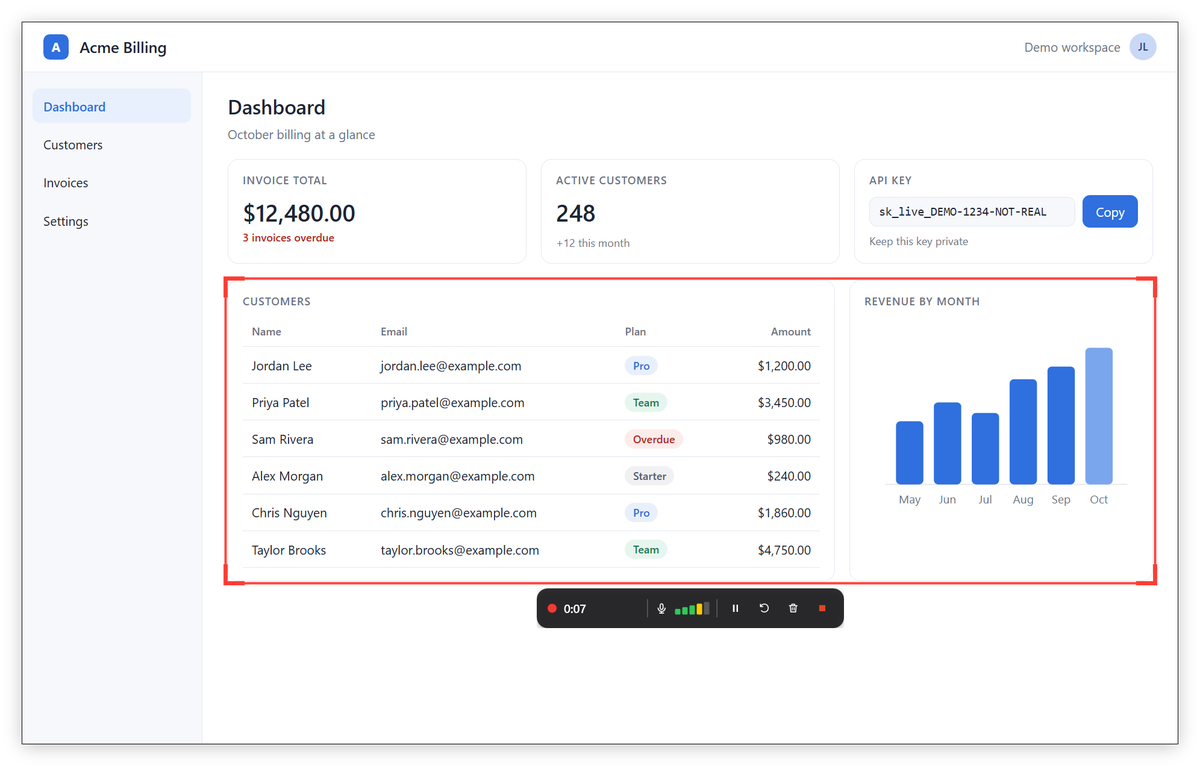This screenshot has height=766, width=1200.
Task: Copy the API key
Action: tap(1110, 212)
